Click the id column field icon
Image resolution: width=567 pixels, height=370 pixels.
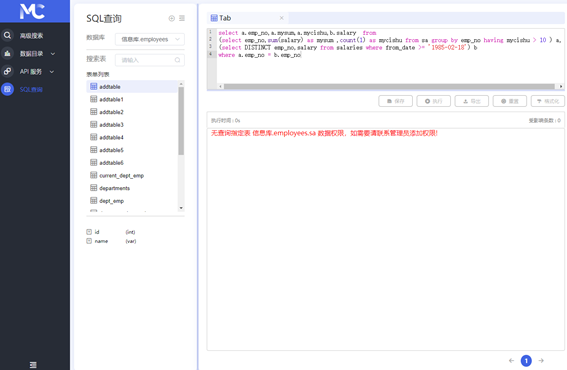pyautogui.click(x=89, y=232)
